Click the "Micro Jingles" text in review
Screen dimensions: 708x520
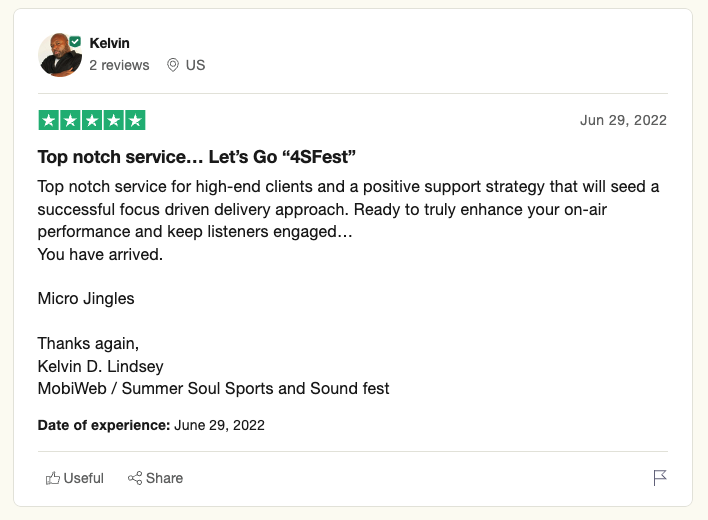click(x=86, y=299)
